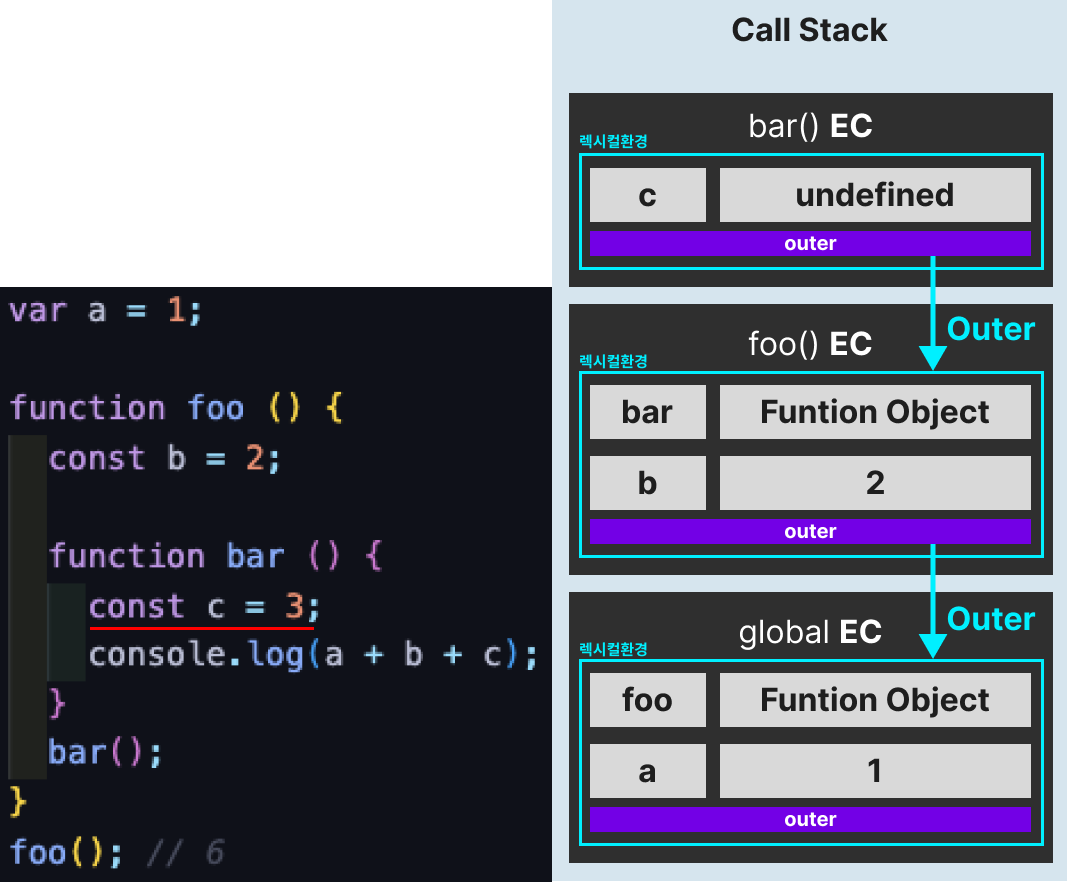Viewport: 1067px width, 882px height.
Task: Click the '// 6' comment
Action: [186, 853]
